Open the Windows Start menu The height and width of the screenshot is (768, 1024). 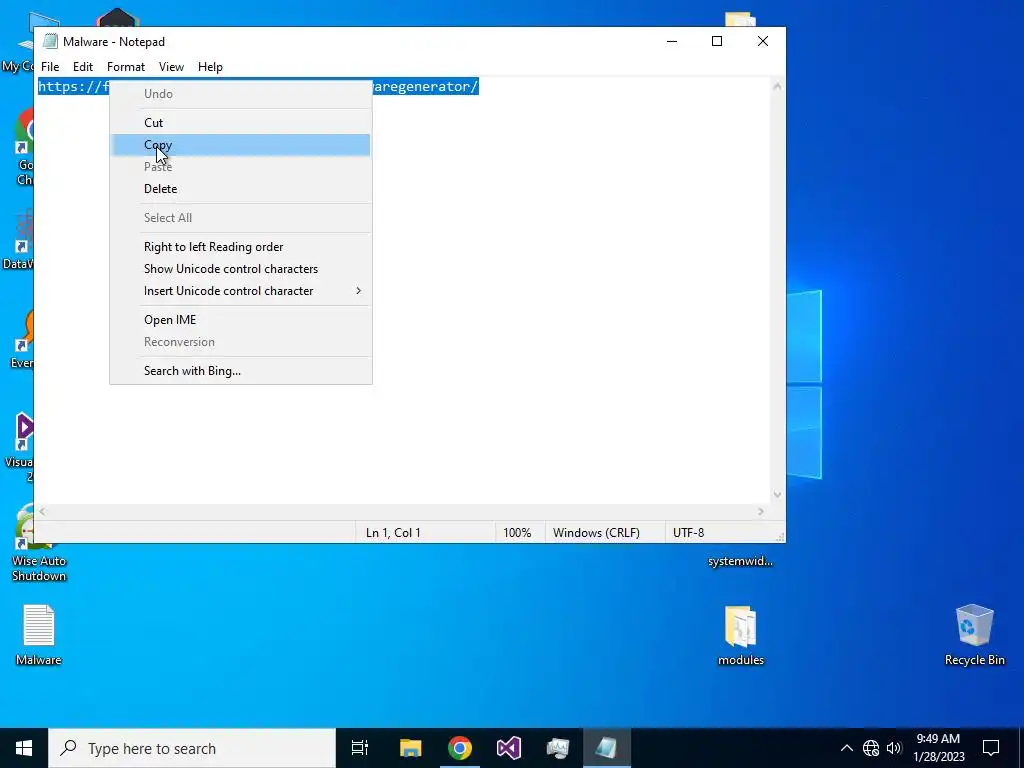[24, 748]
